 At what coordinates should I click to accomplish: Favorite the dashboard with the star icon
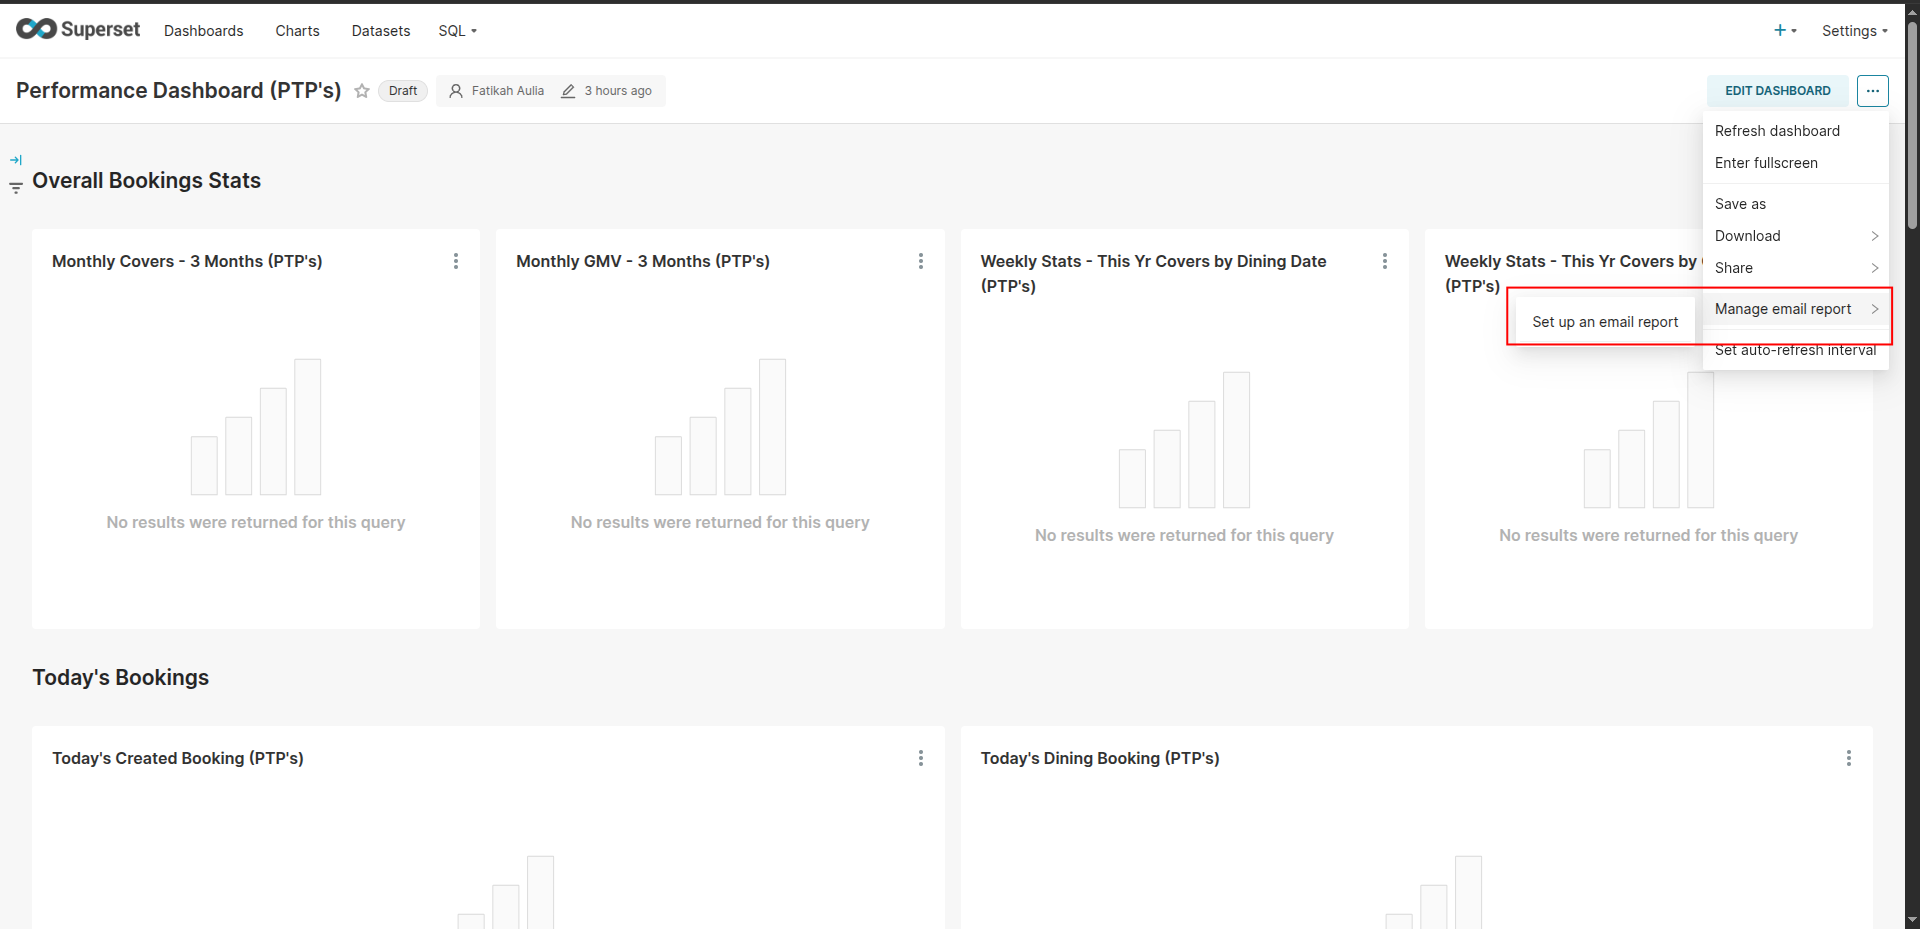click(362, 91)
